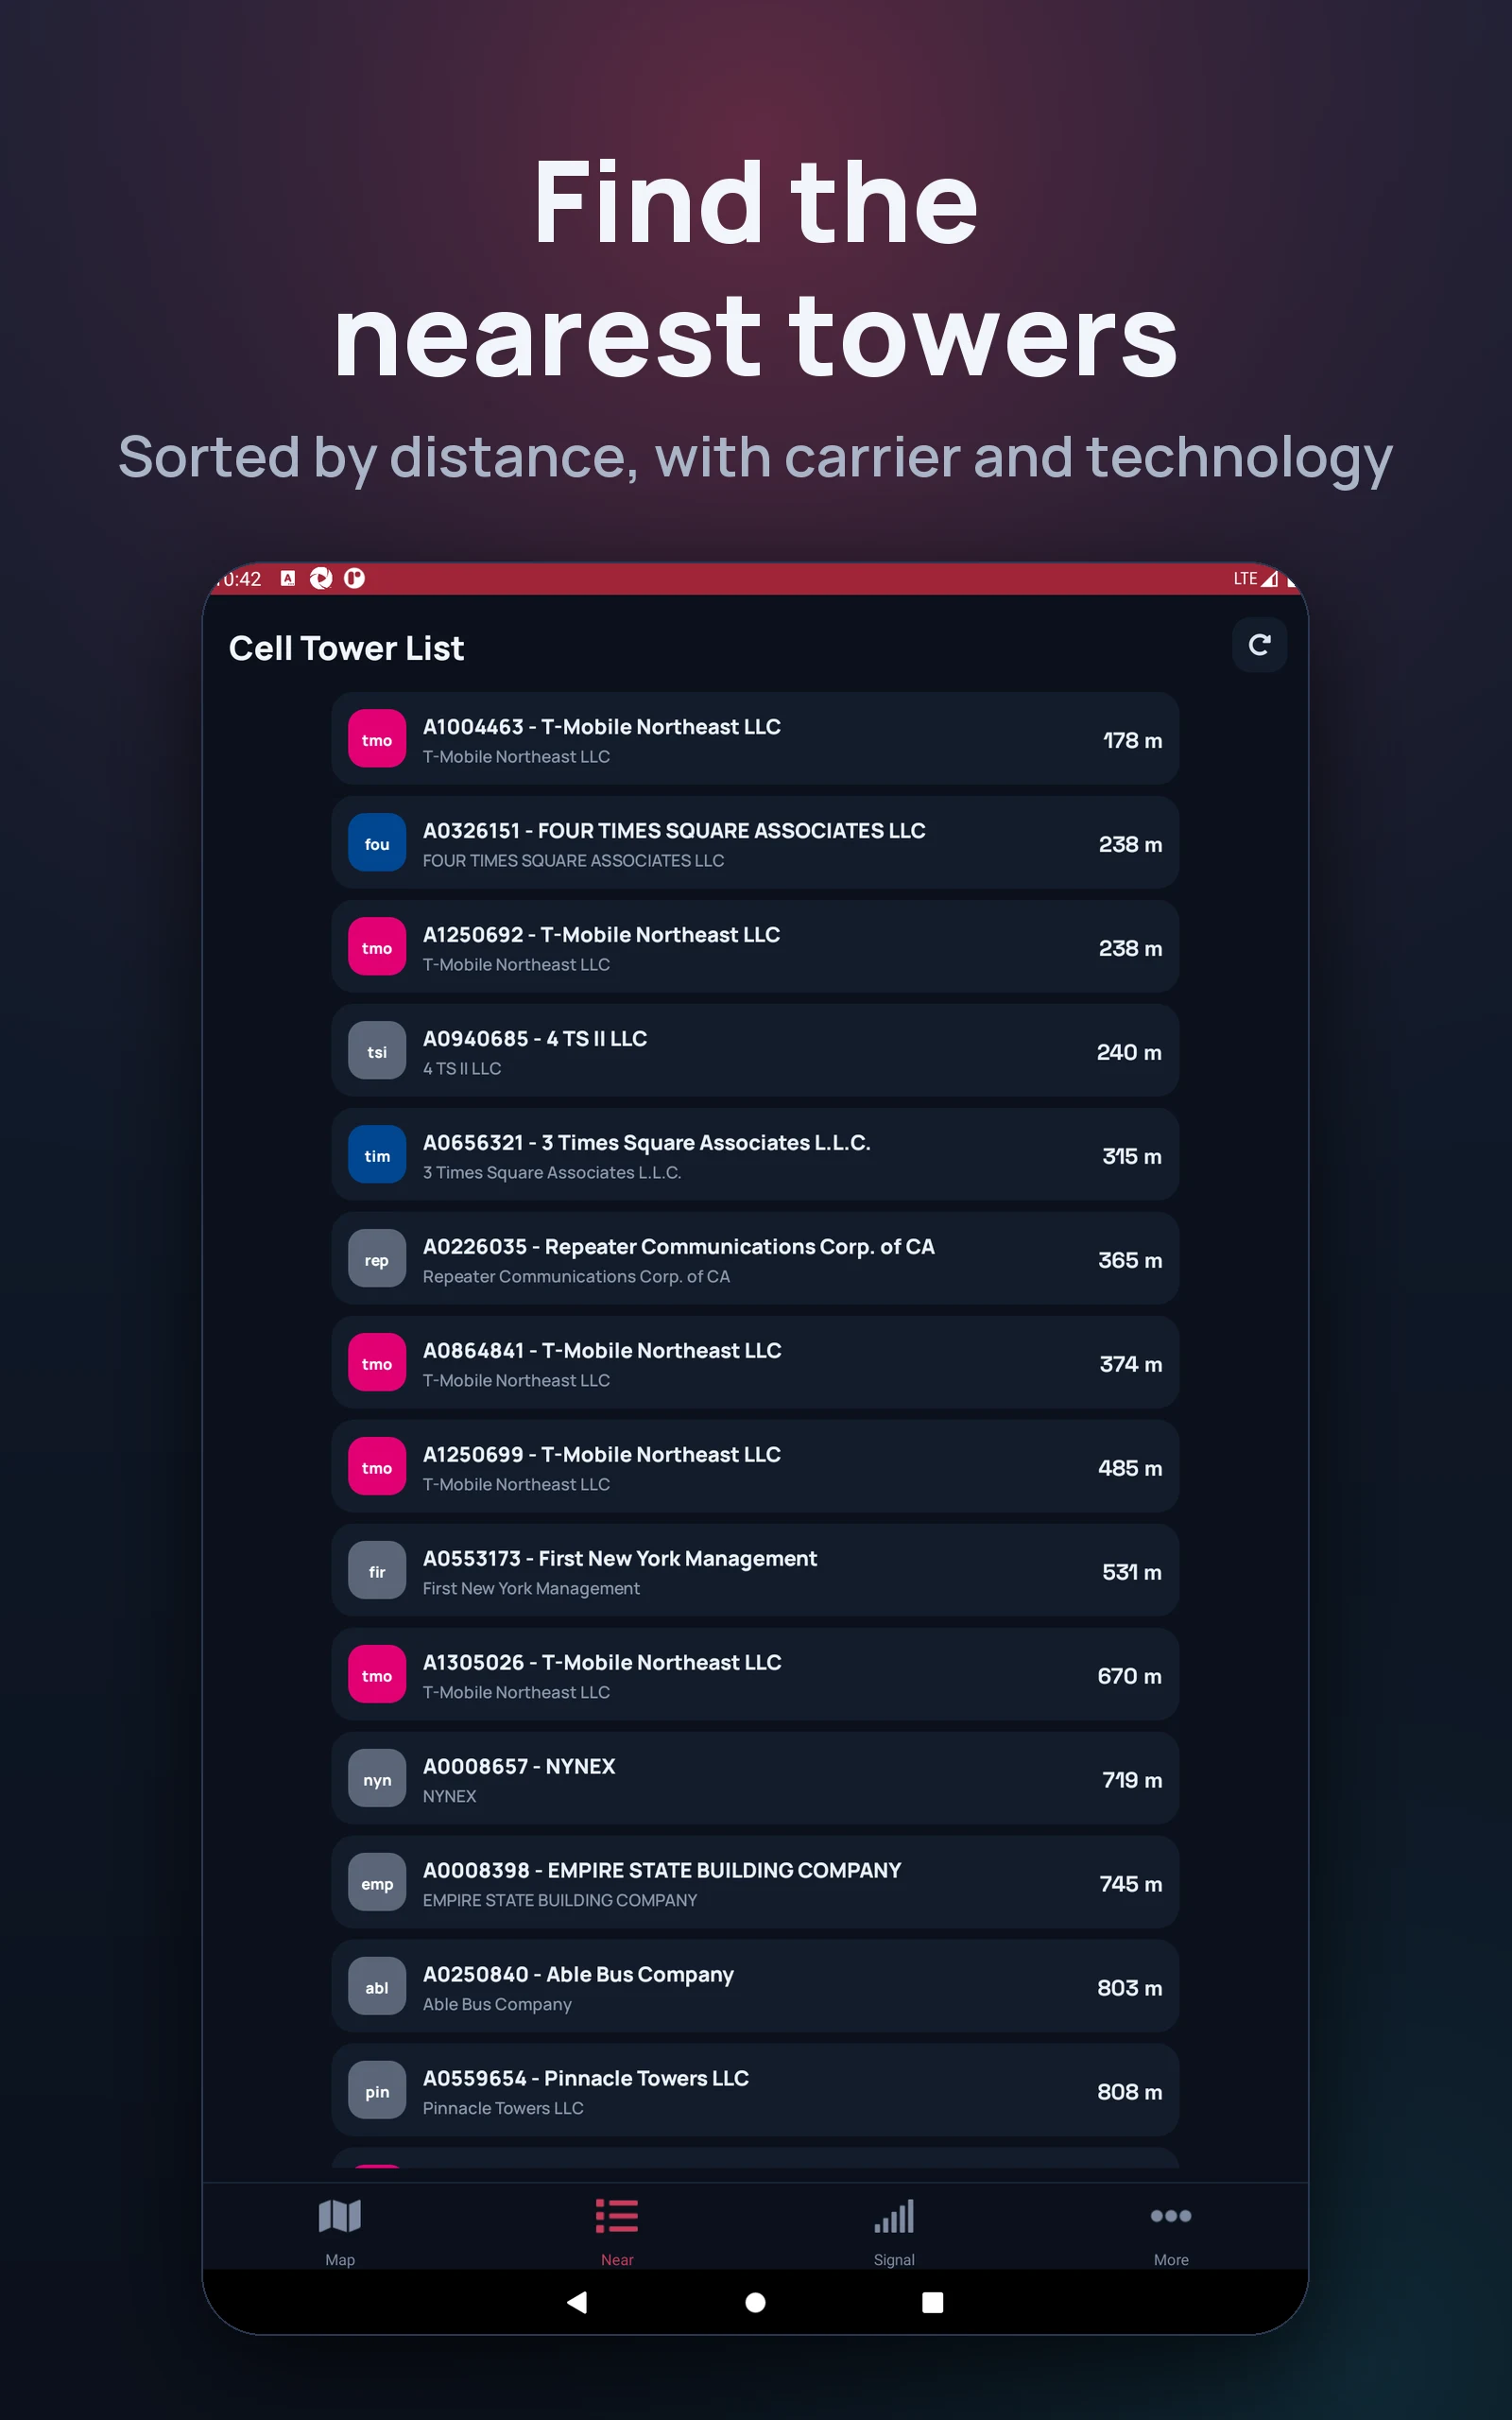Click the fou carrier badge

point(377,843)
